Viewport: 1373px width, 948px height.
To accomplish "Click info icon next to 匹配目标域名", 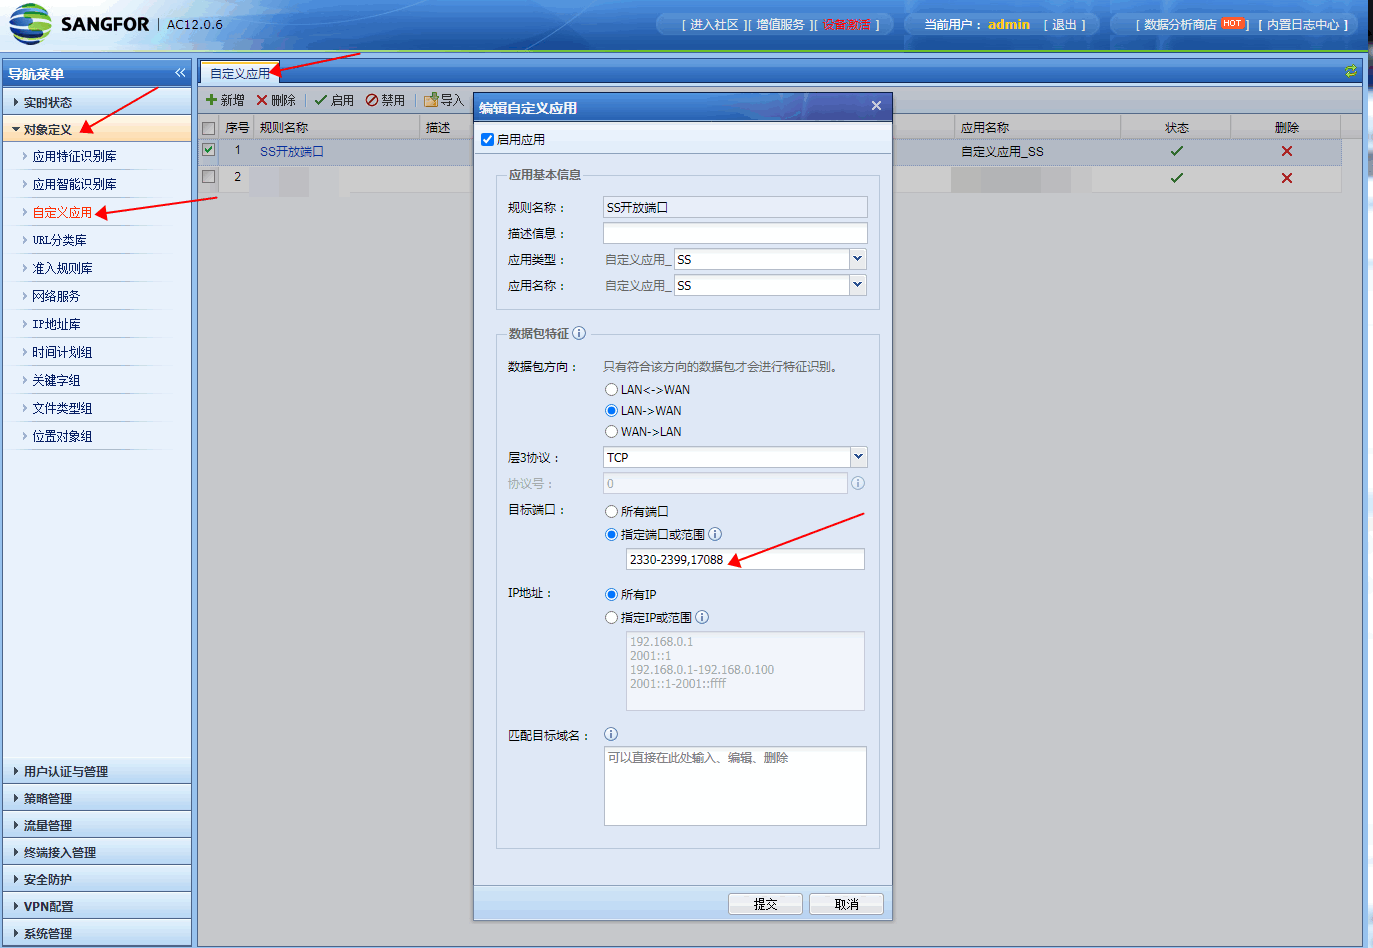I will (x=611, y=734).
